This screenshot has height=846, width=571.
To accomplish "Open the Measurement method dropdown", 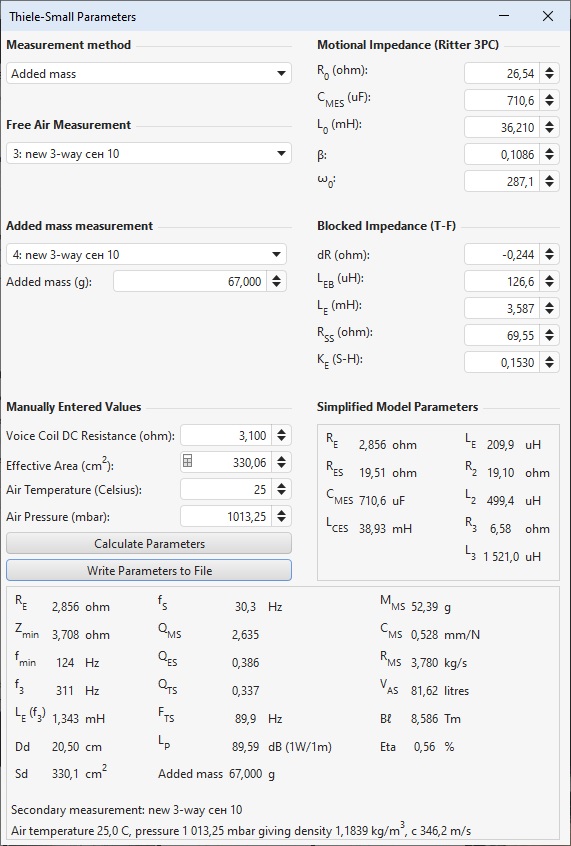I will pyautogui.click(x=149, y=73).
